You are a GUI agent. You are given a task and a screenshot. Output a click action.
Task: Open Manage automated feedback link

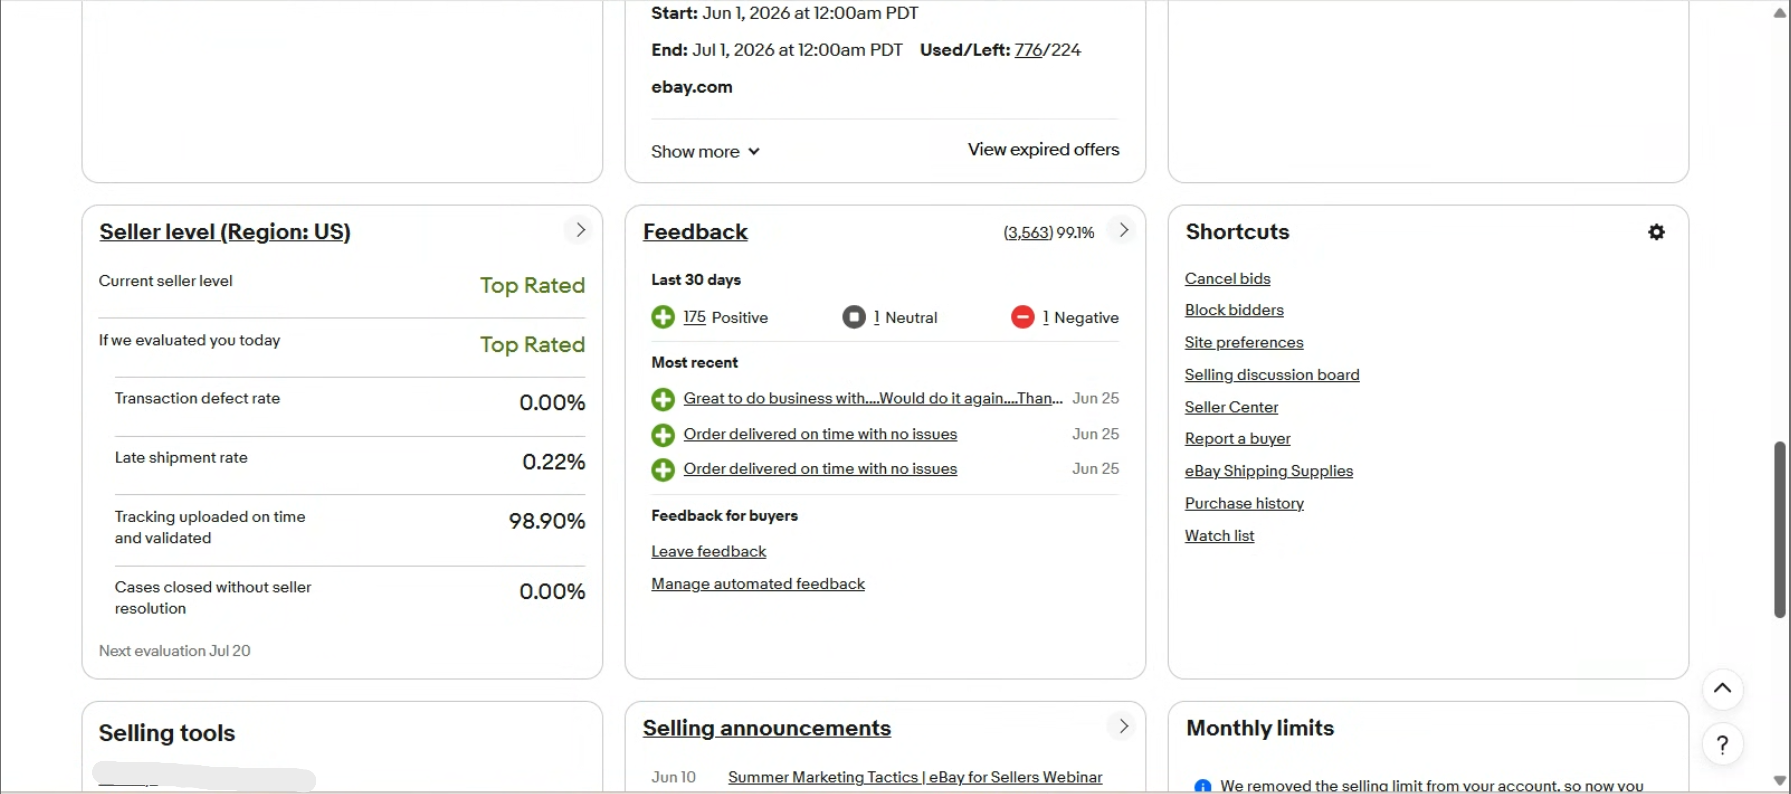758,584
